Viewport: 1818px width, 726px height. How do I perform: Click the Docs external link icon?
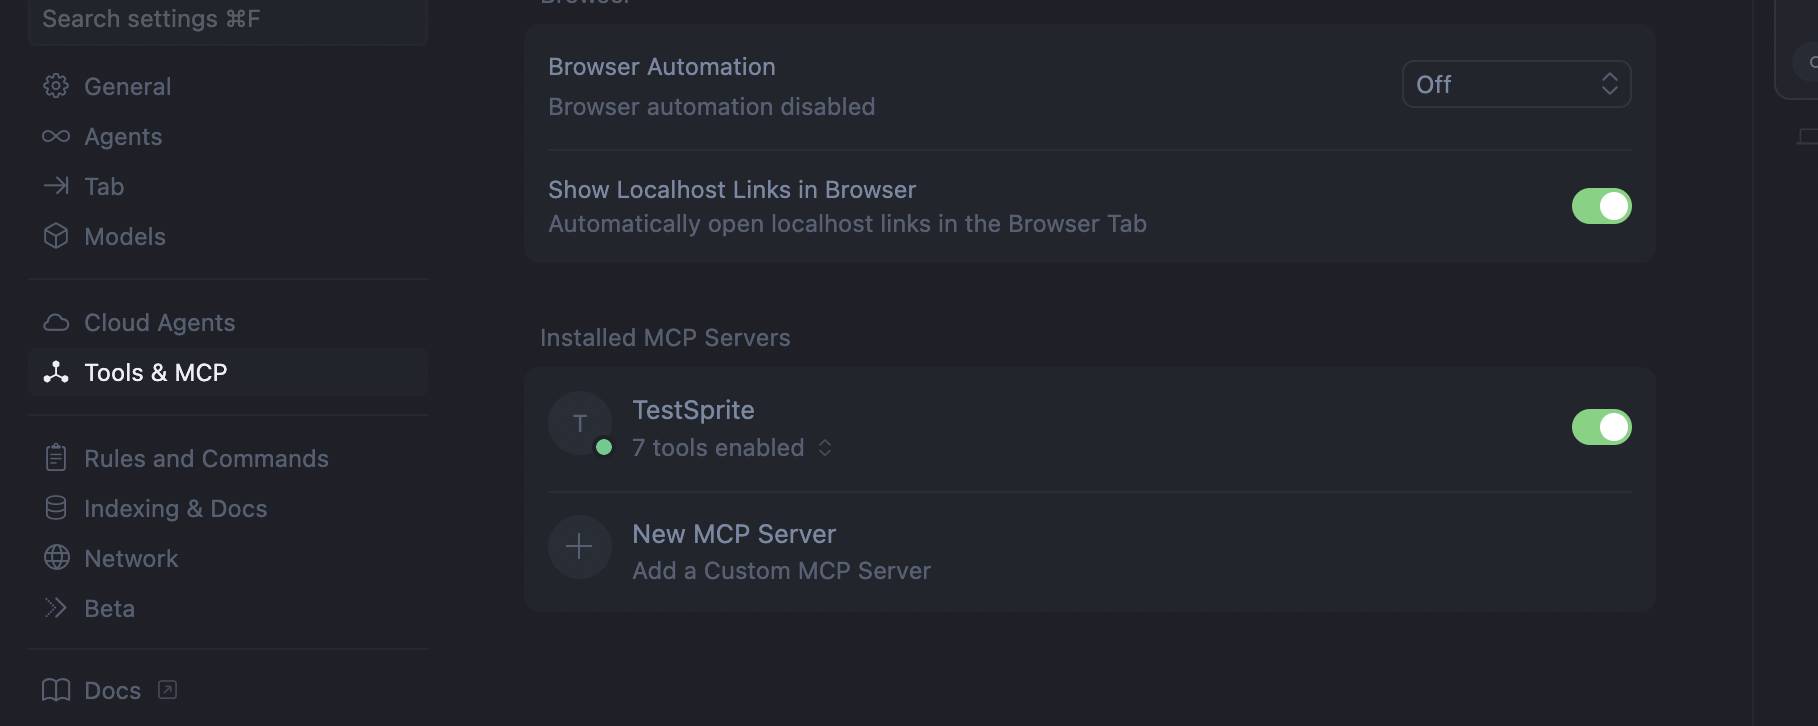click(168, 690)
